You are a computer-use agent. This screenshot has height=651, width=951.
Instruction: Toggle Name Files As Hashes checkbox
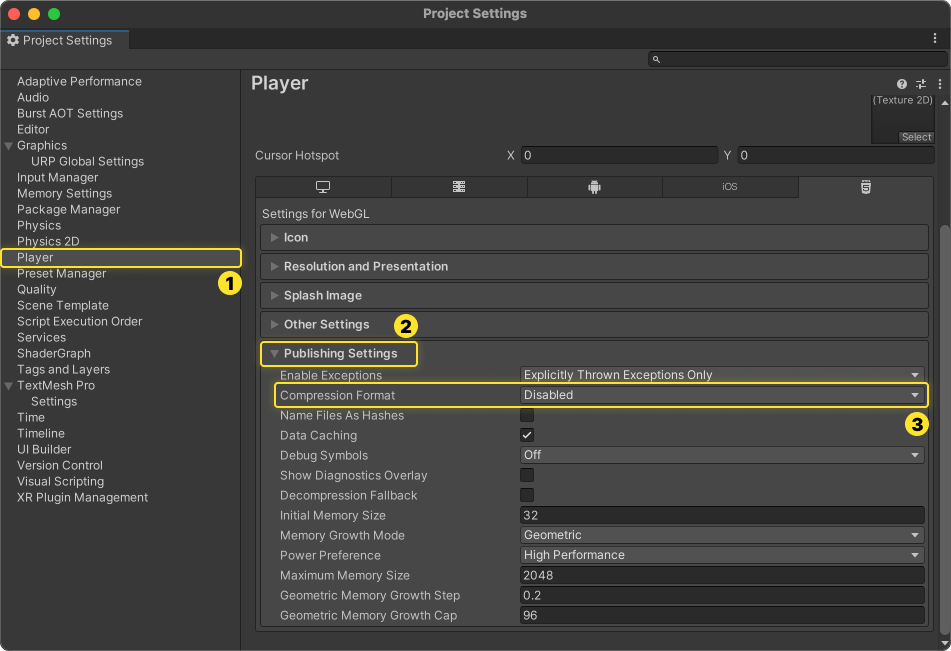[527, 415]
